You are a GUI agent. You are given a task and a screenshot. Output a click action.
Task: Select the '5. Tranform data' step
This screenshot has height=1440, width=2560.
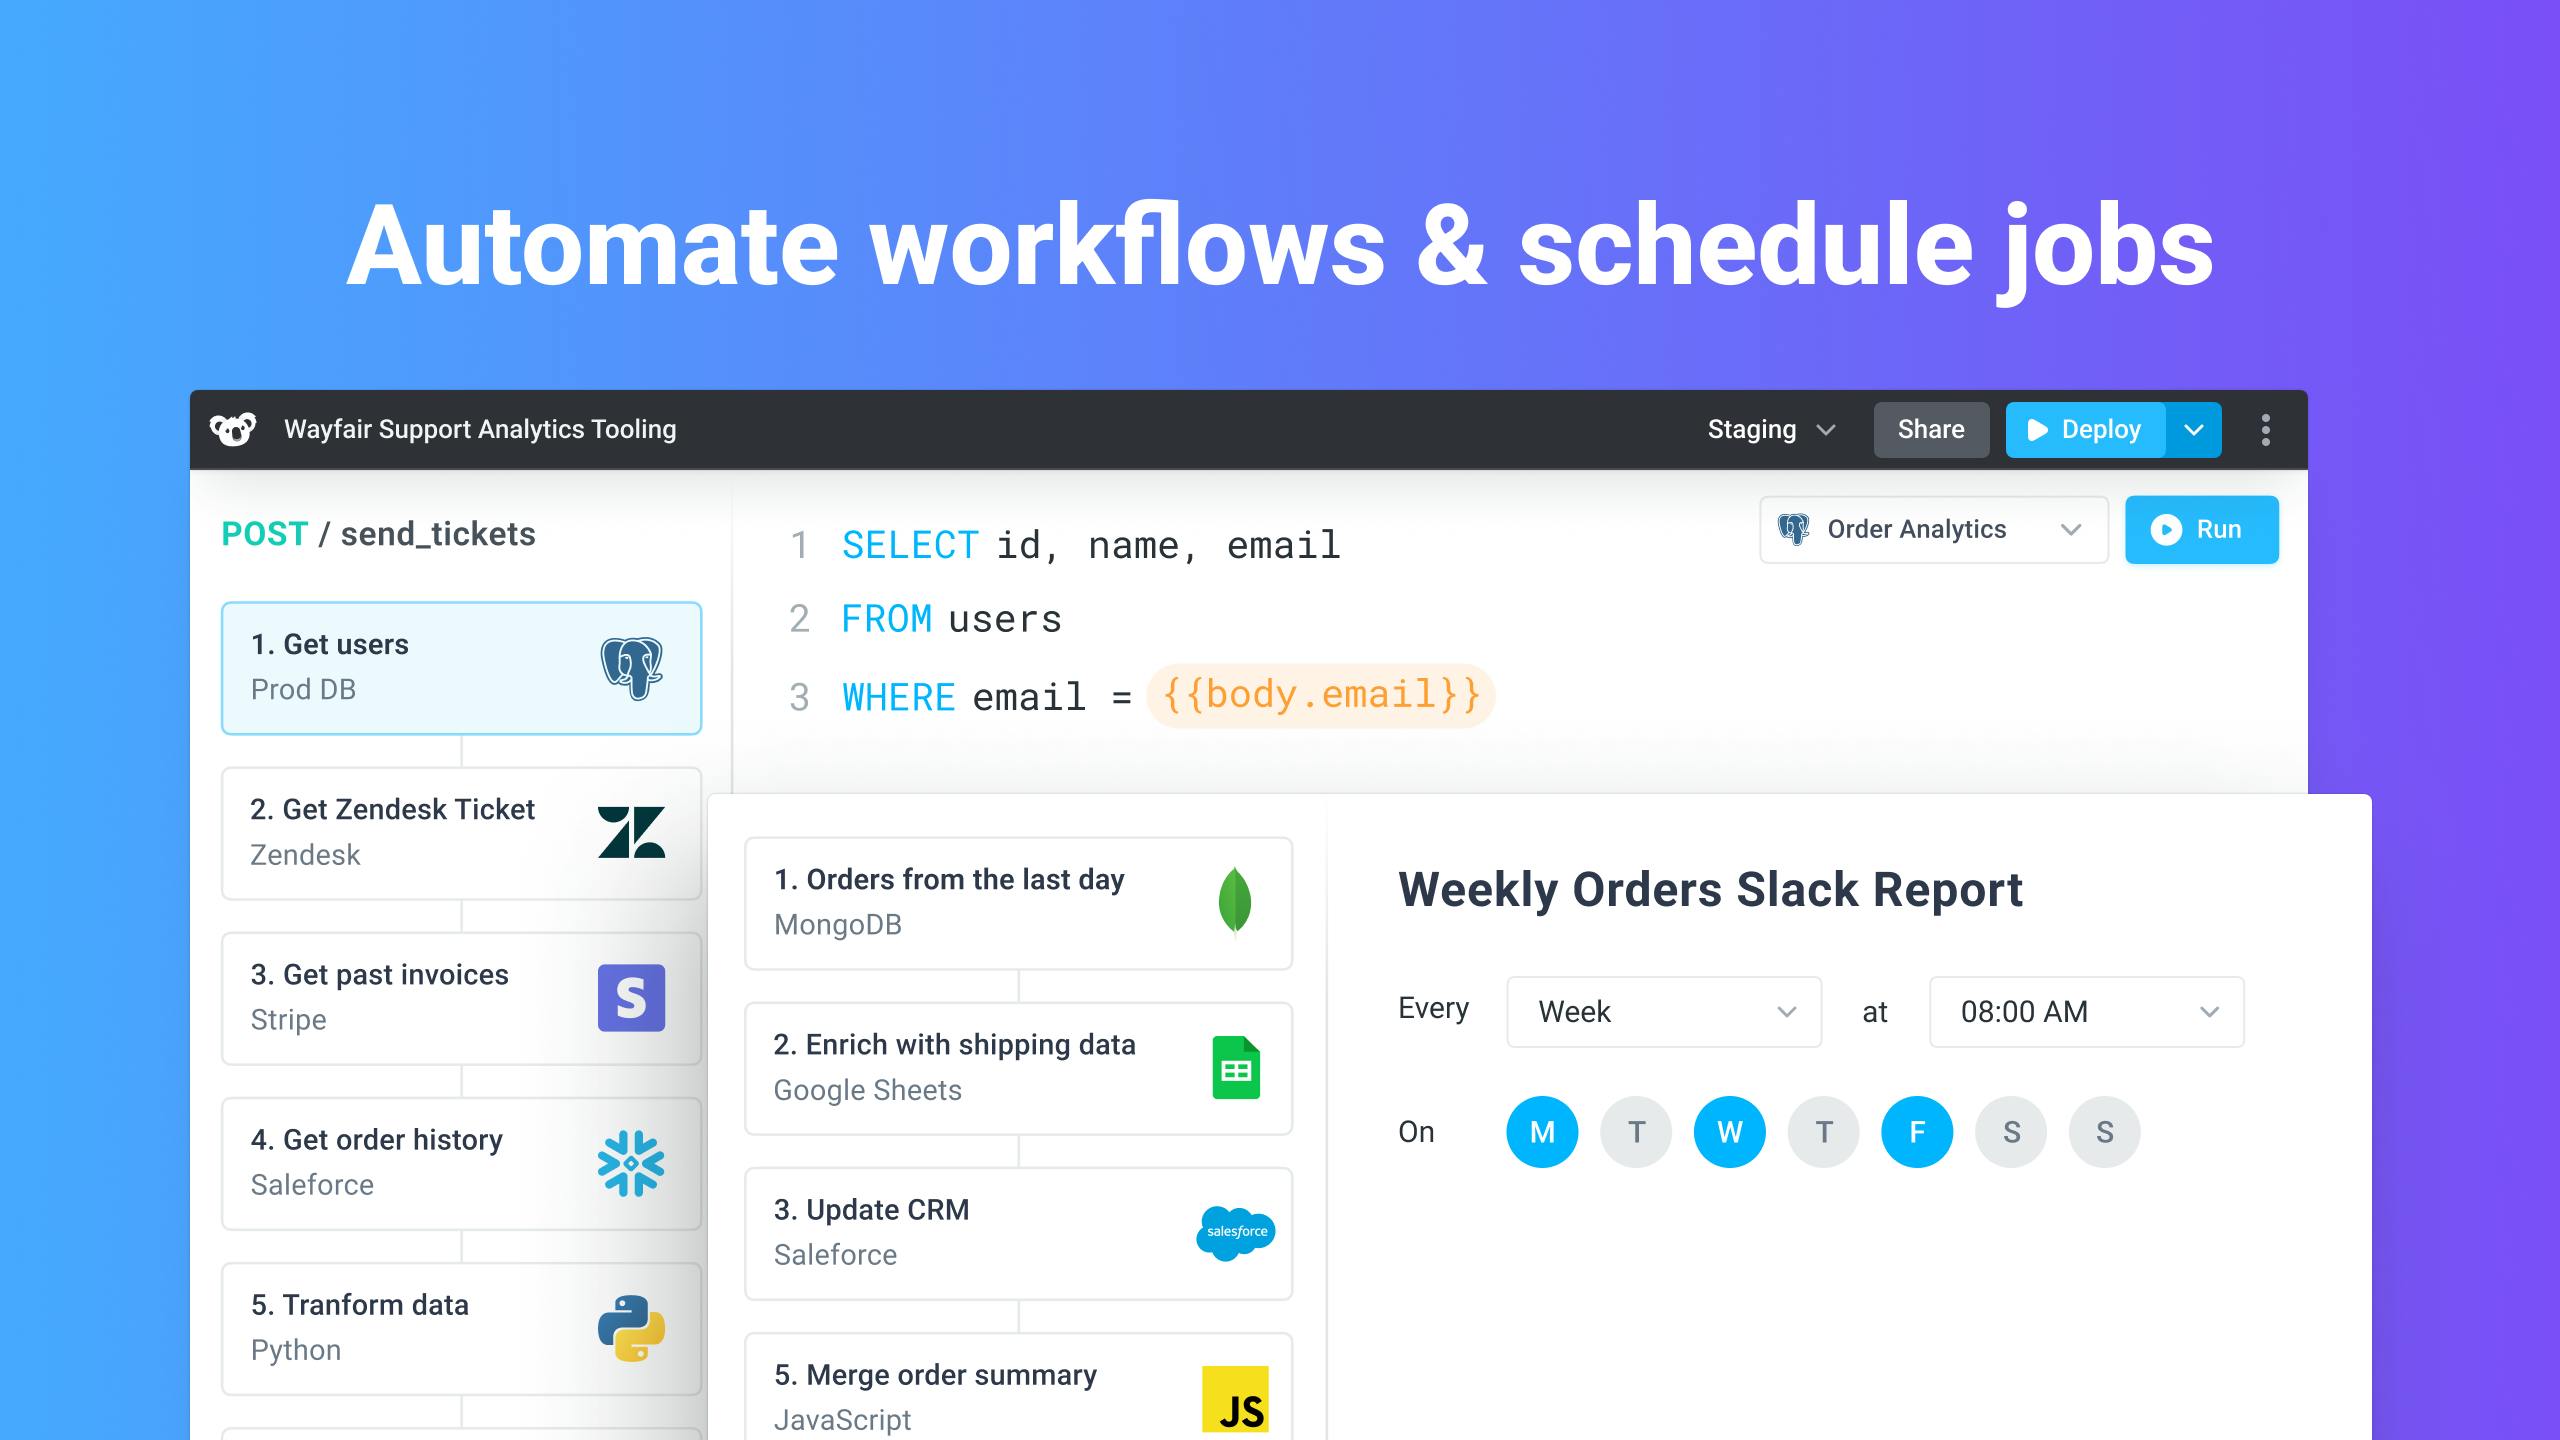[461, 1328]
